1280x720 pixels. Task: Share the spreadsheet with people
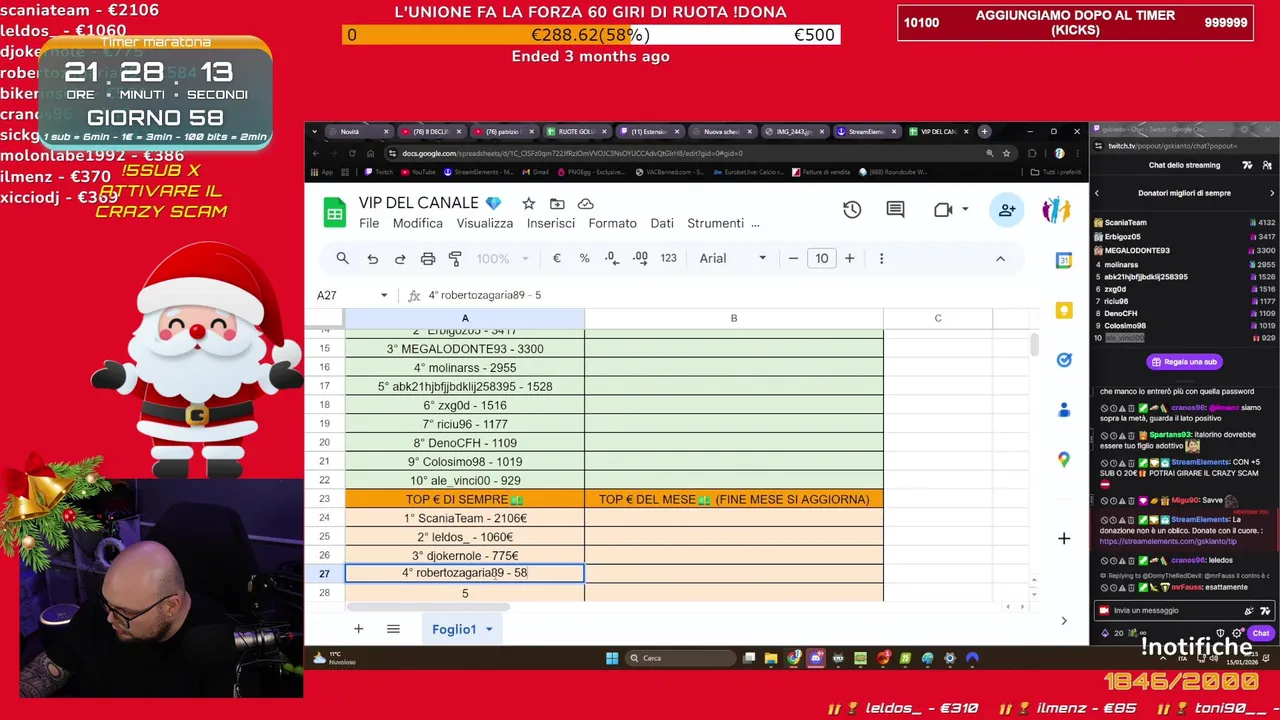pos(1007,210)
